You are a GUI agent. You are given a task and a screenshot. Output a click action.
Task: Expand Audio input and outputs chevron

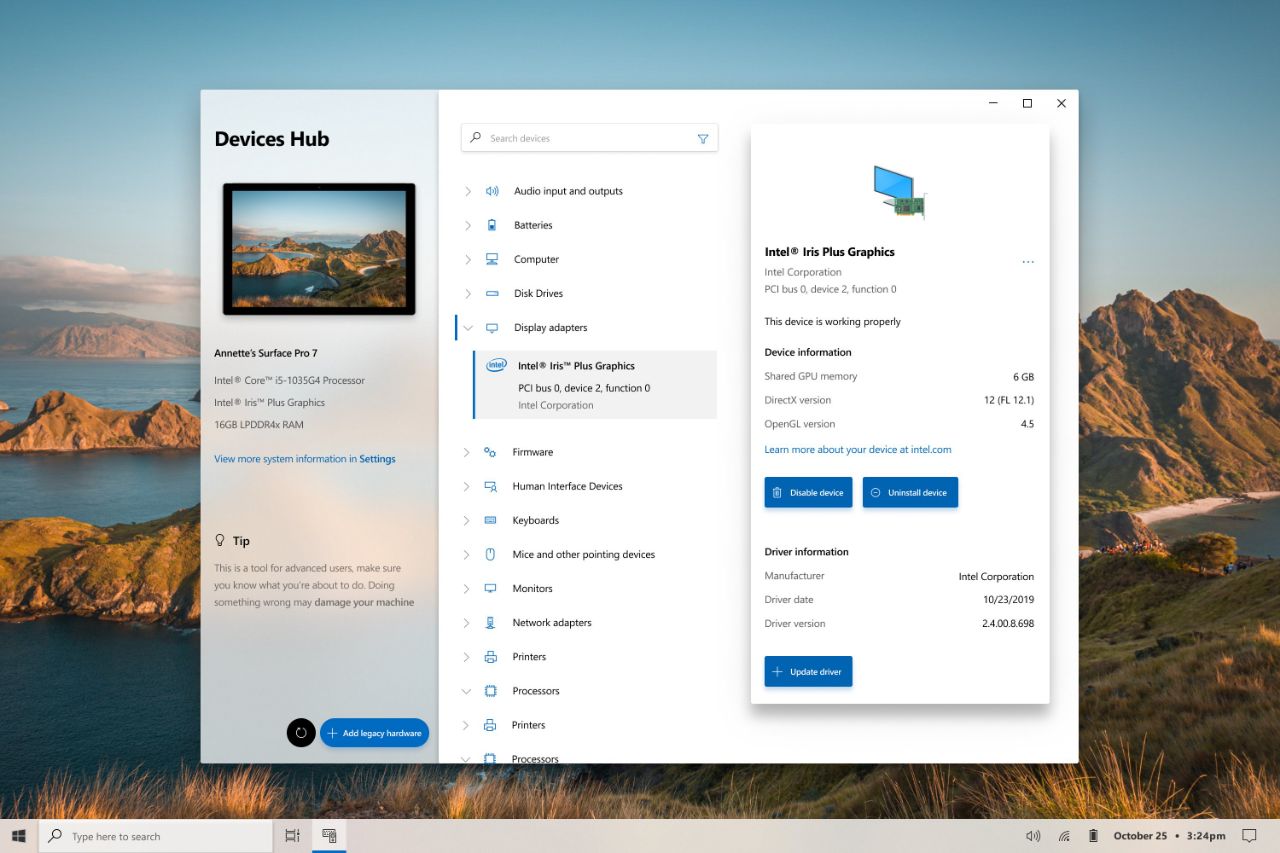point(467,191)
